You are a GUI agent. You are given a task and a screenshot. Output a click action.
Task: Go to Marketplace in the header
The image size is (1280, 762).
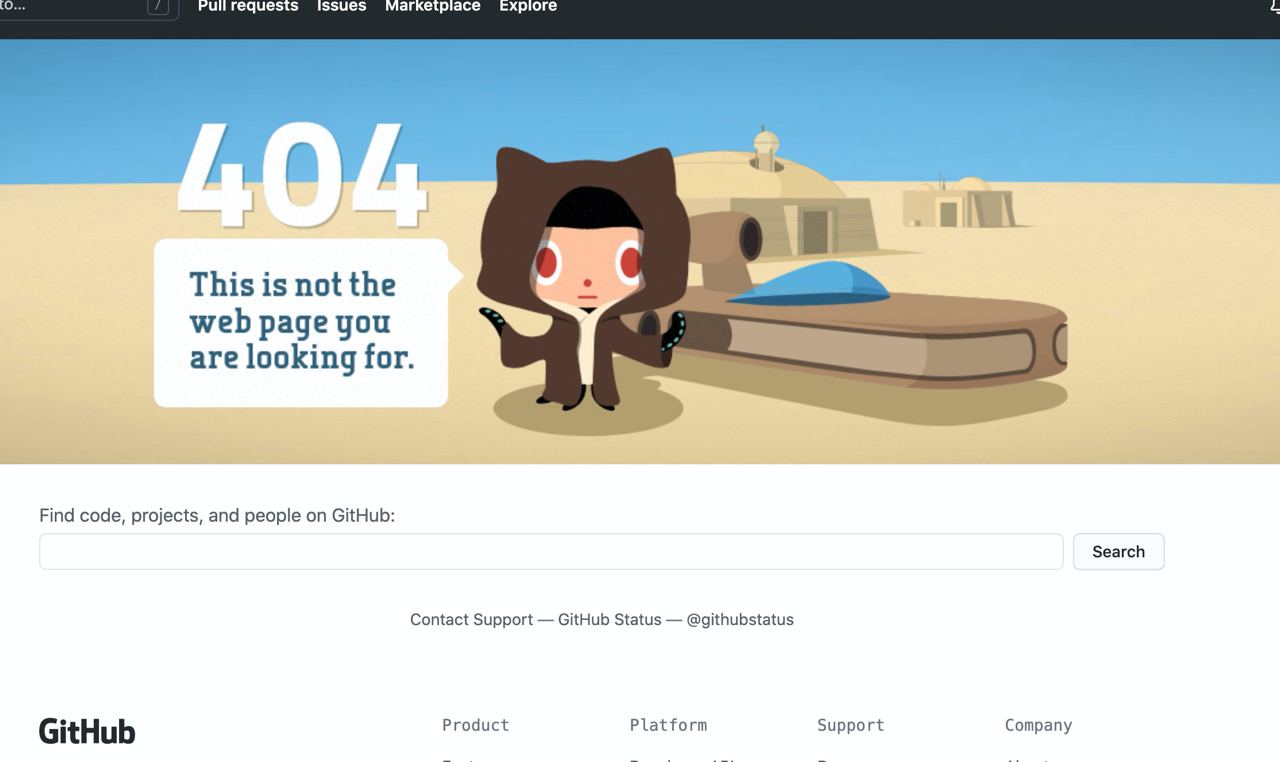(x=433, y=6)
